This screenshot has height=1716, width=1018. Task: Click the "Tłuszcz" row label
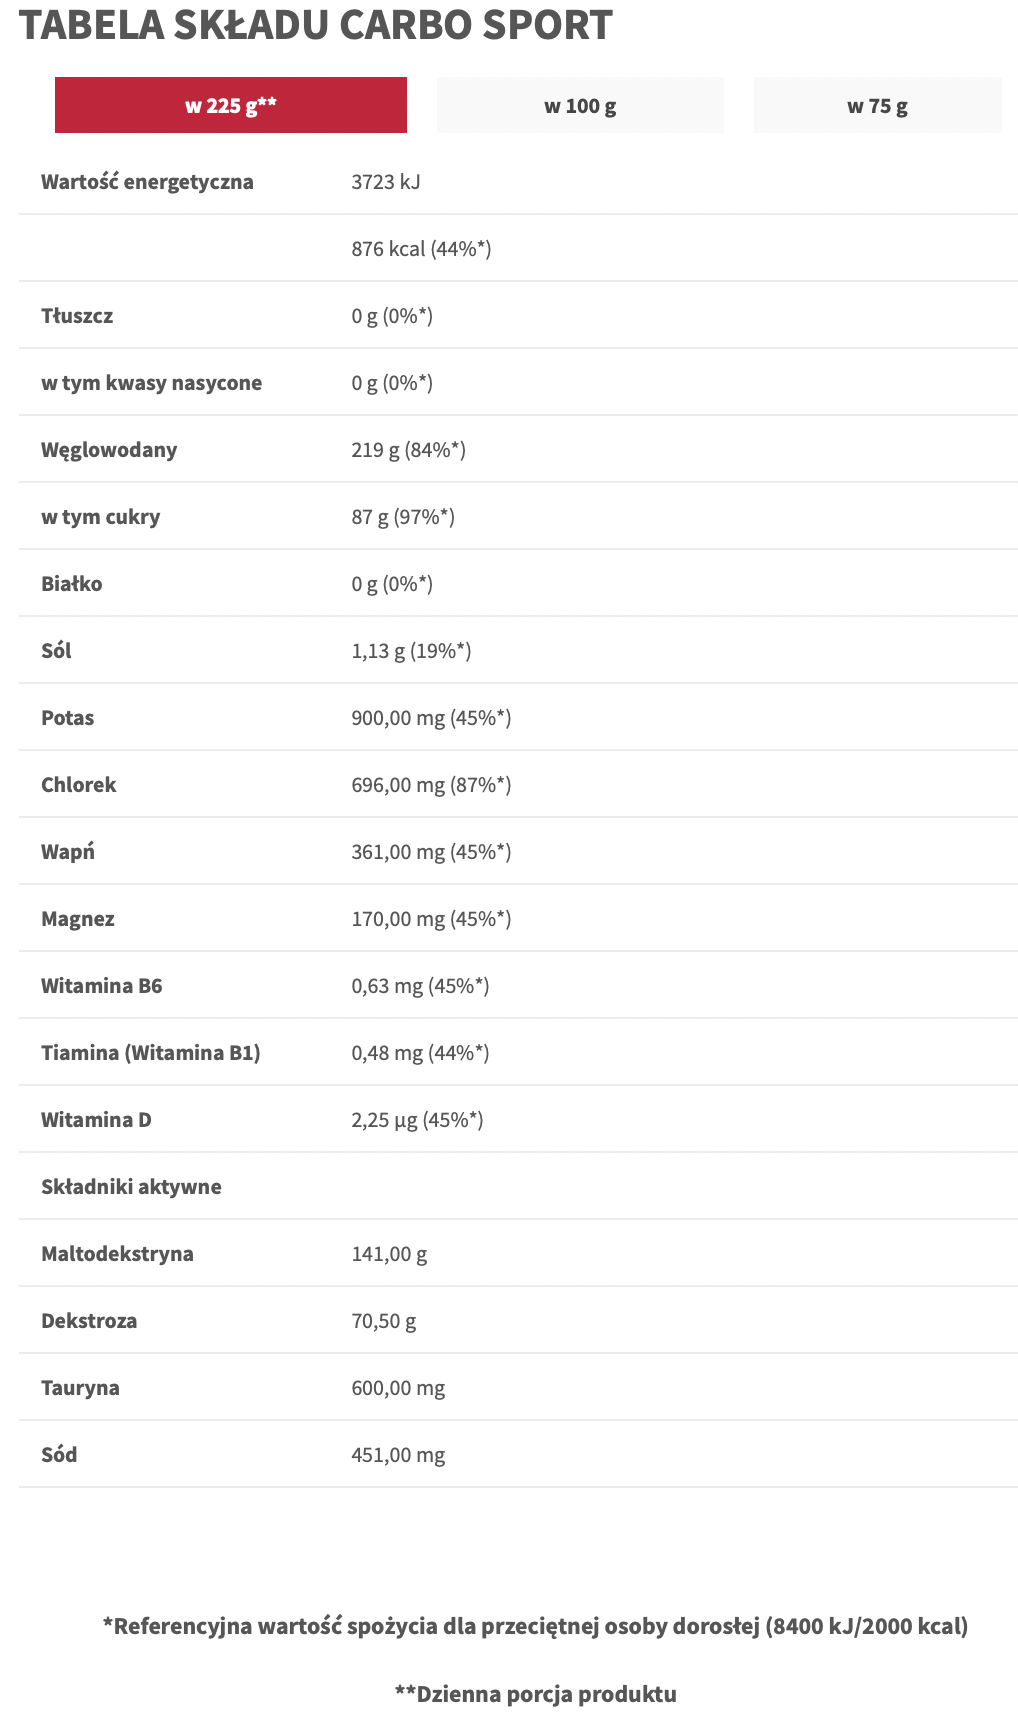pos(77,316)
